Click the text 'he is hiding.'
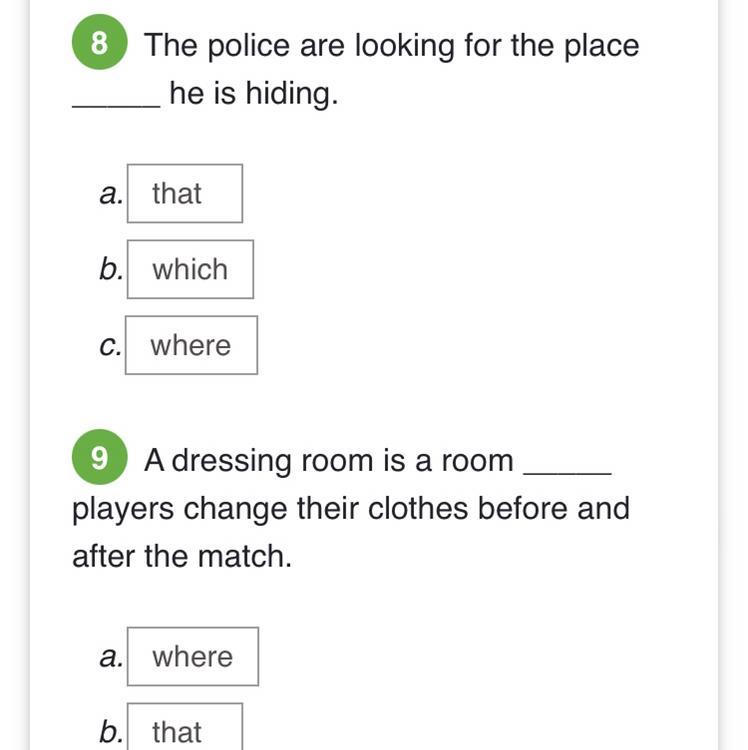 (x=254, y=93)
